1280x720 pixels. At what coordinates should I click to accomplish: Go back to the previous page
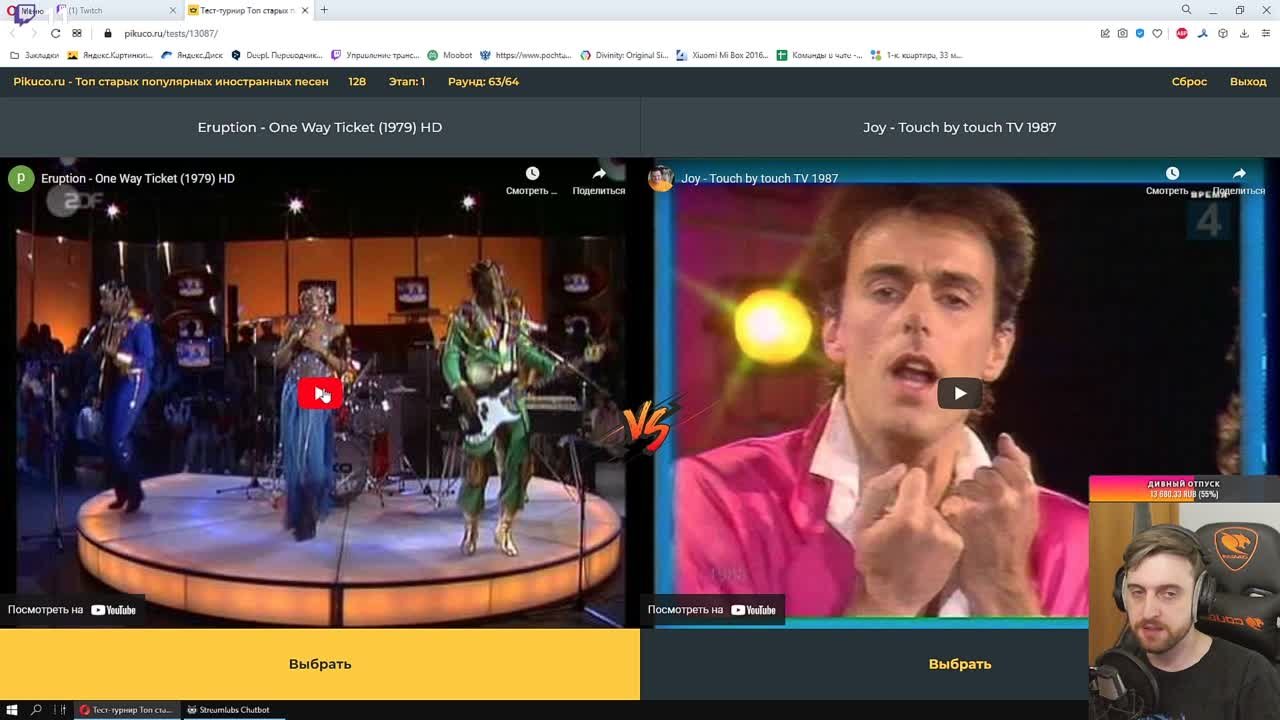14,33
